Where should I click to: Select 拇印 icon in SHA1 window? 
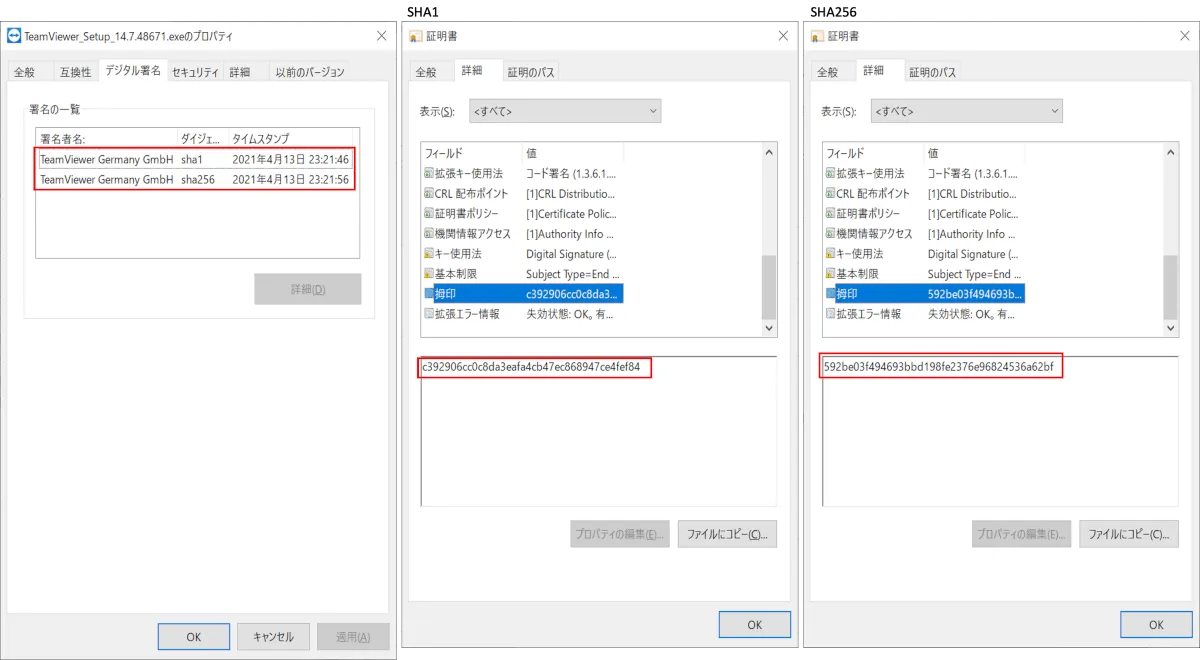point(429,294)
